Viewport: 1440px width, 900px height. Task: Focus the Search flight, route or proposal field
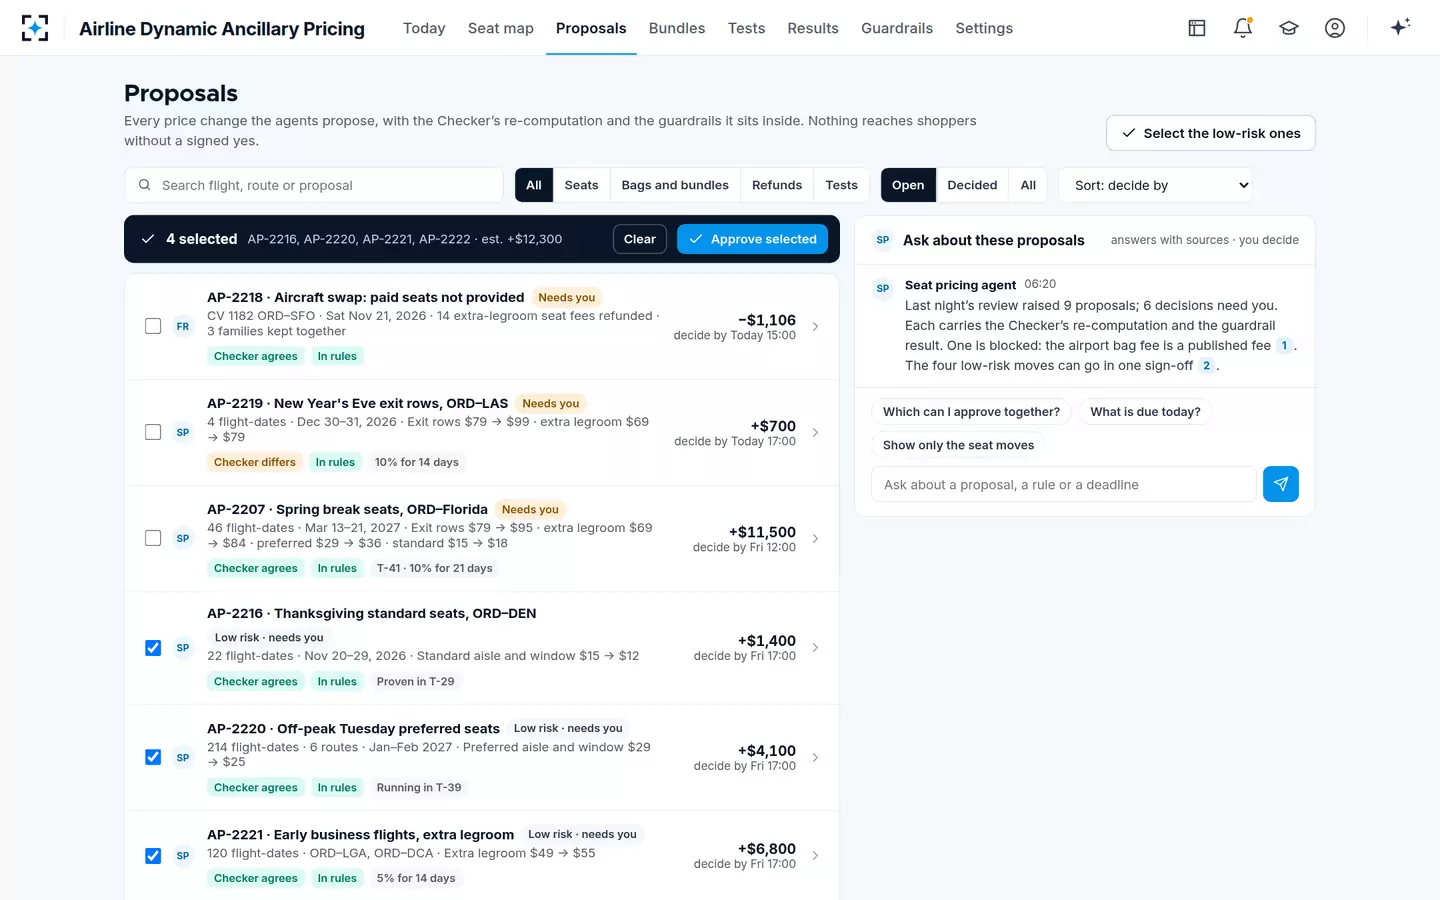point(314,185)
